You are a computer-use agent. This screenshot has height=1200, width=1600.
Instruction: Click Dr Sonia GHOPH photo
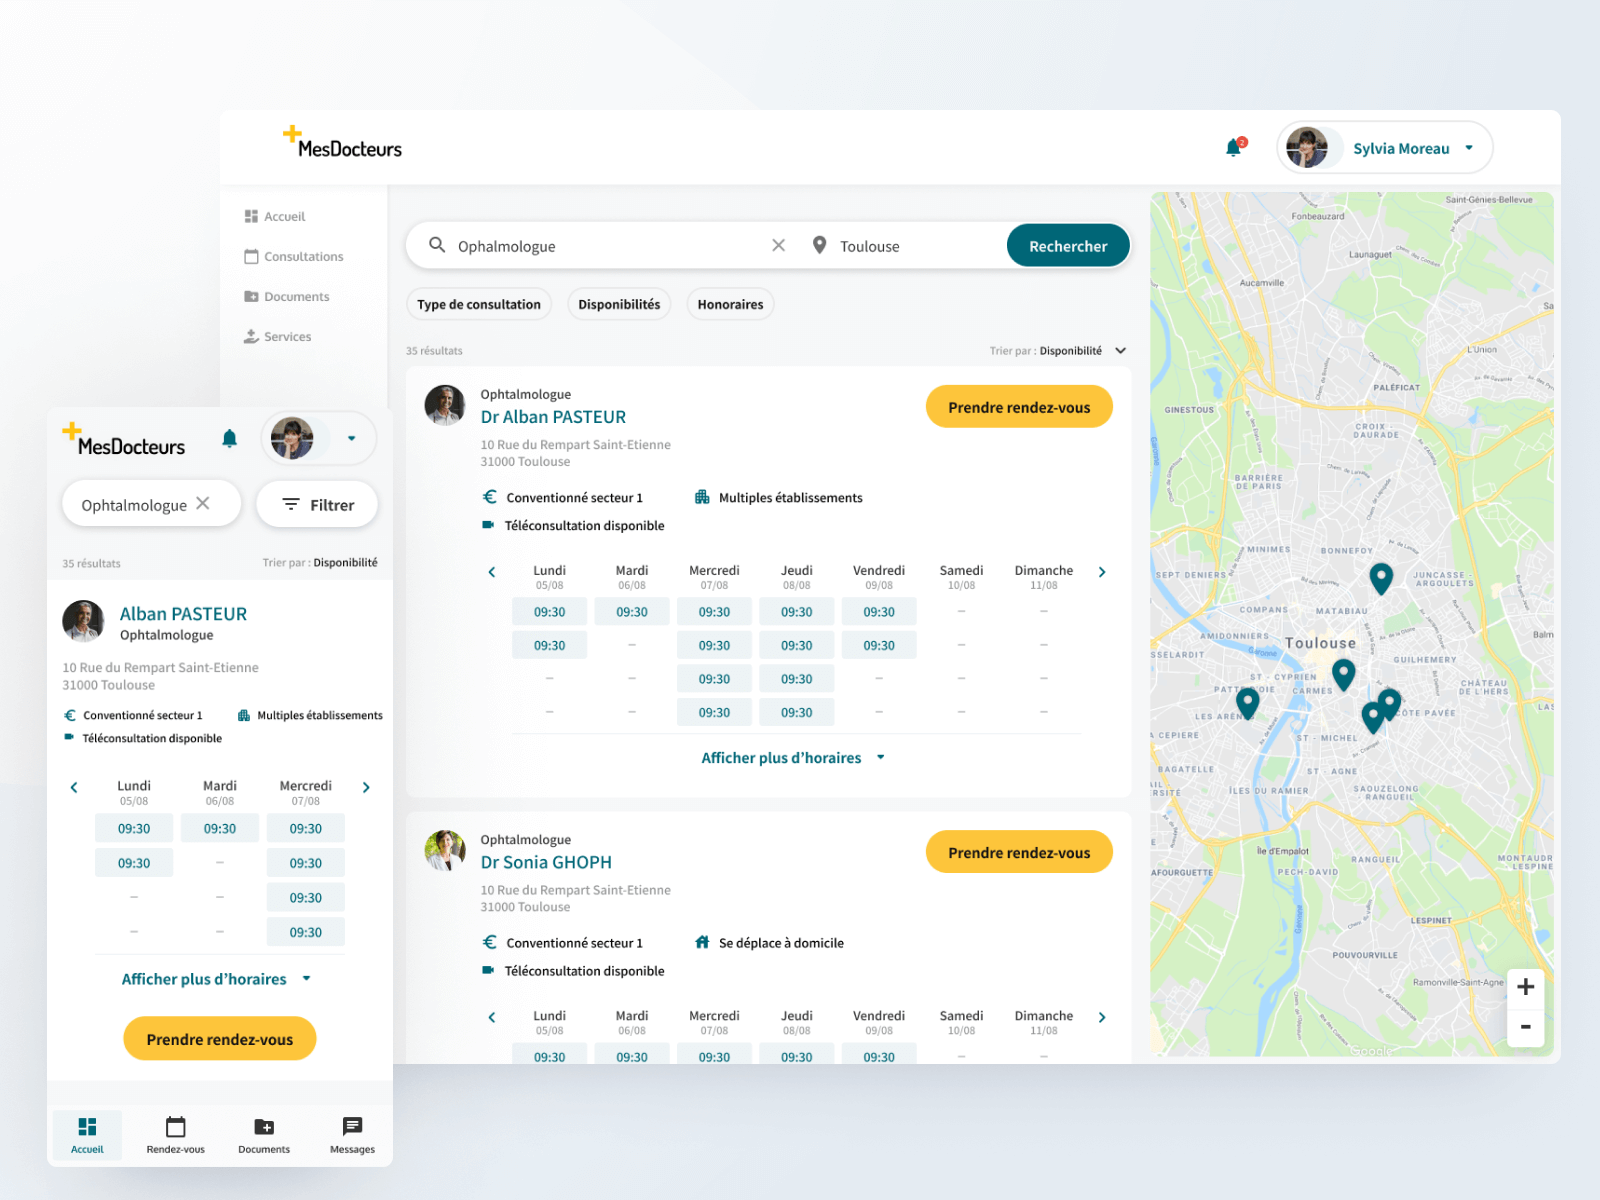[x=445, y=850]
